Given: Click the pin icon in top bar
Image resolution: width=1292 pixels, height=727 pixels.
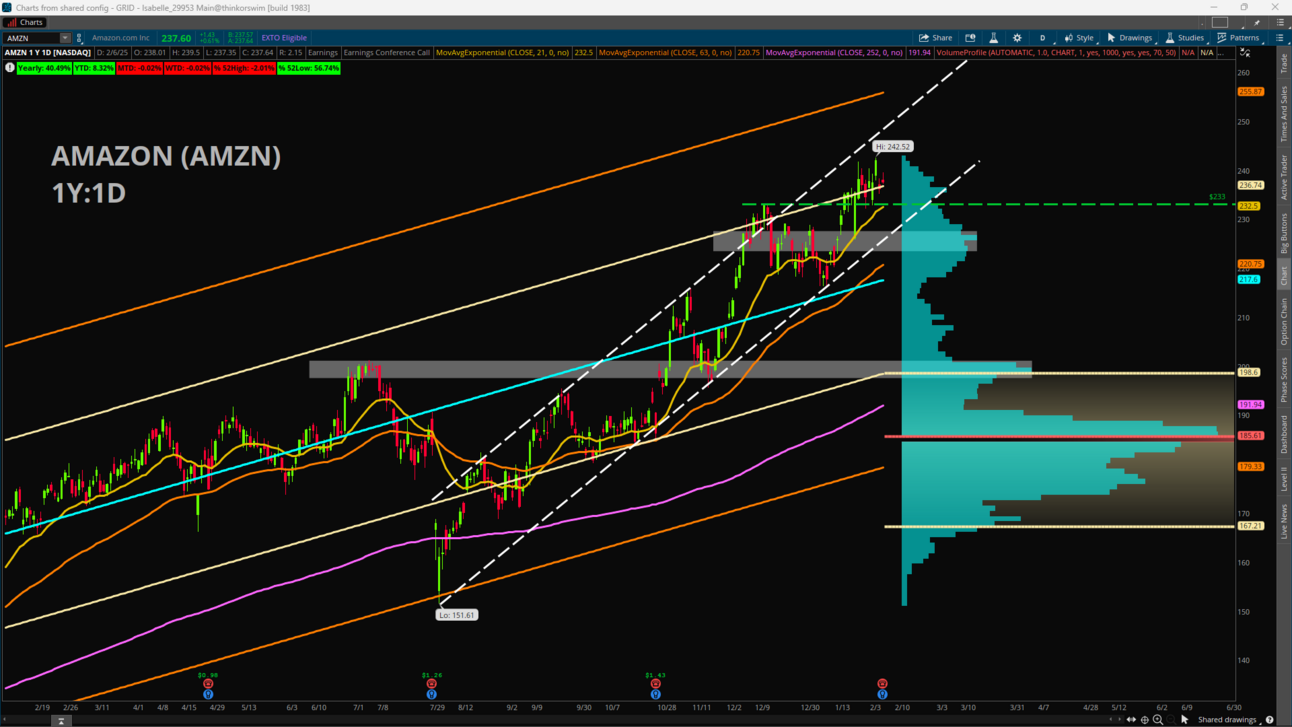Looking at the screenshot, I should pyautogui.click(x=1257, y=22).
